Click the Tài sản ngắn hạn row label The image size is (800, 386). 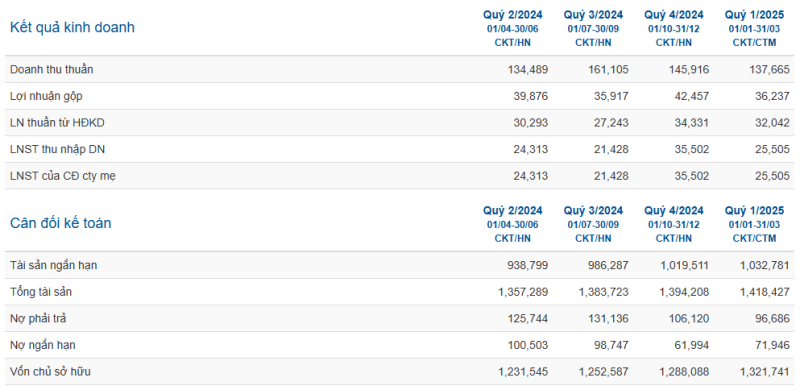(53, 265)
